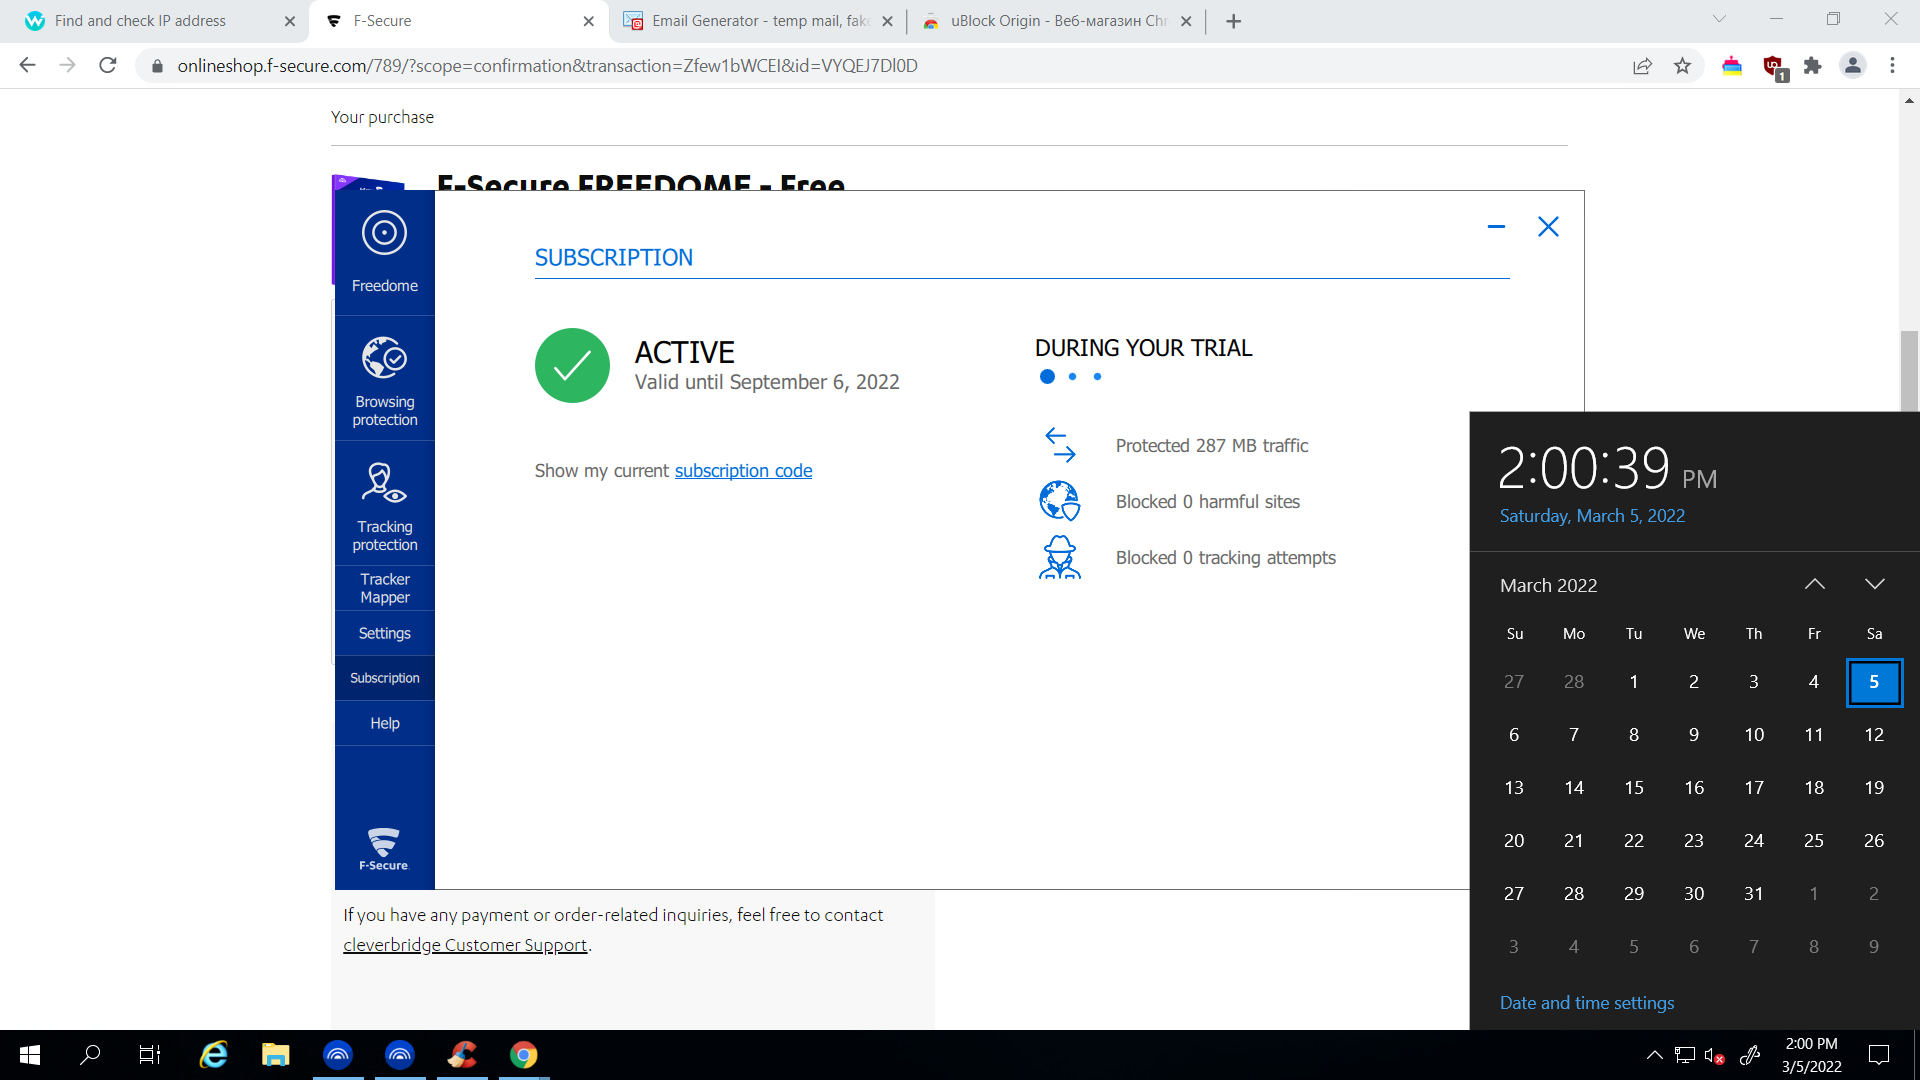The image size is (1920, 1080).
Task: Close the Freedome window with the X
Action: coord(1548,227)
